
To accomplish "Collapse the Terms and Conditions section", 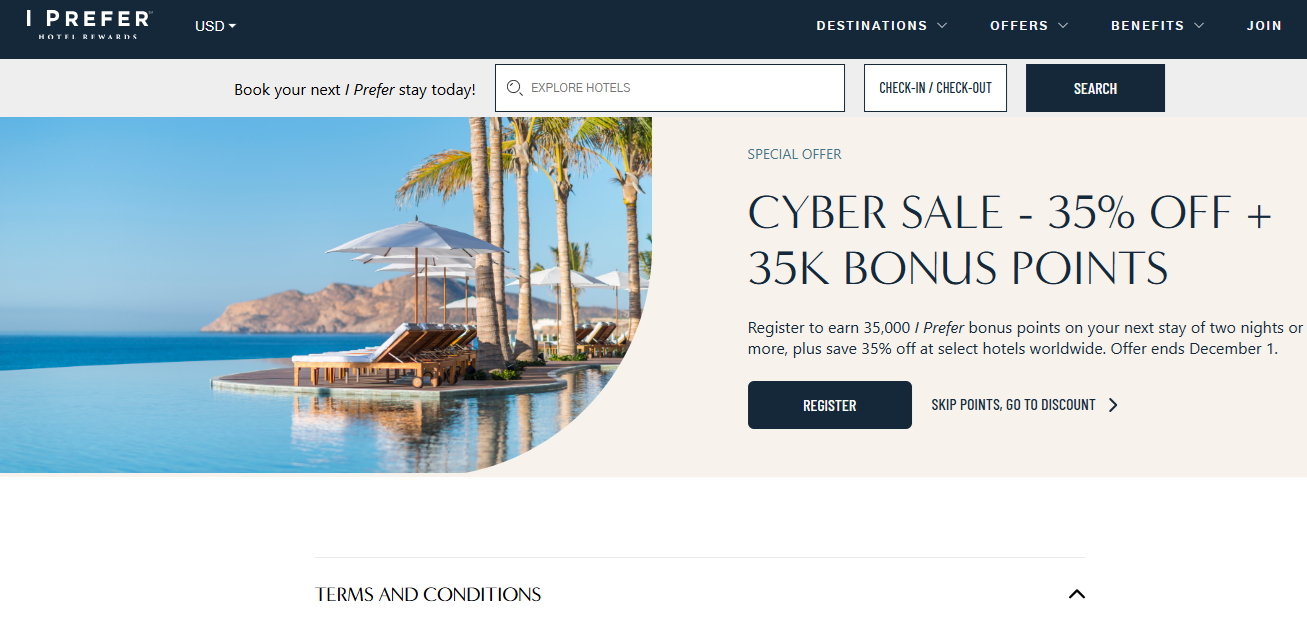I will point(1076,594).
